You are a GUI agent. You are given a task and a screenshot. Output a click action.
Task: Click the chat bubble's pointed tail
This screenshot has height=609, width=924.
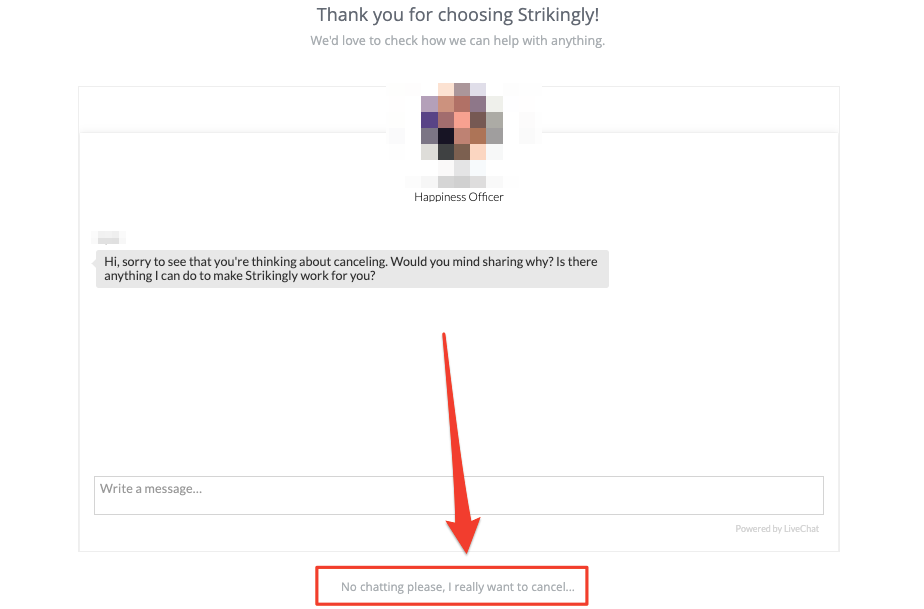coord(94,264)
